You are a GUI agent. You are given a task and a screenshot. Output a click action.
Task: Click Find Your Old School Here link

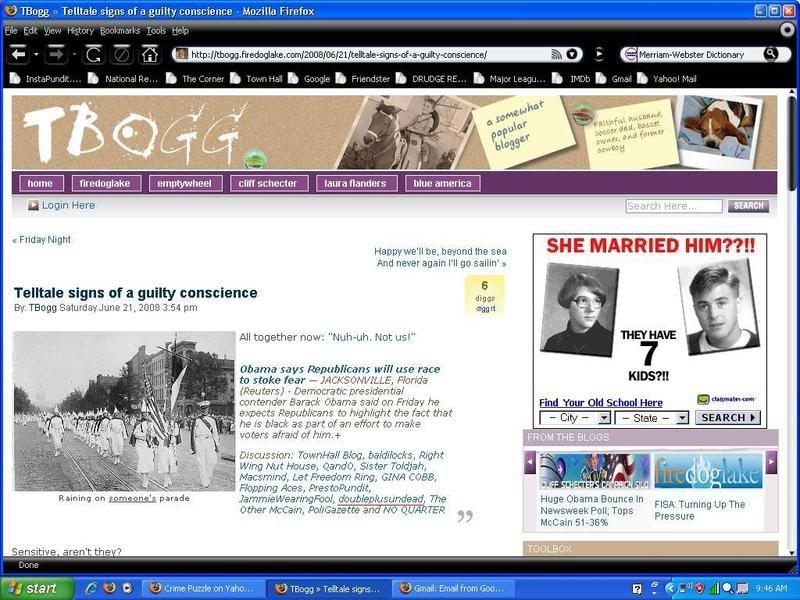601,403
